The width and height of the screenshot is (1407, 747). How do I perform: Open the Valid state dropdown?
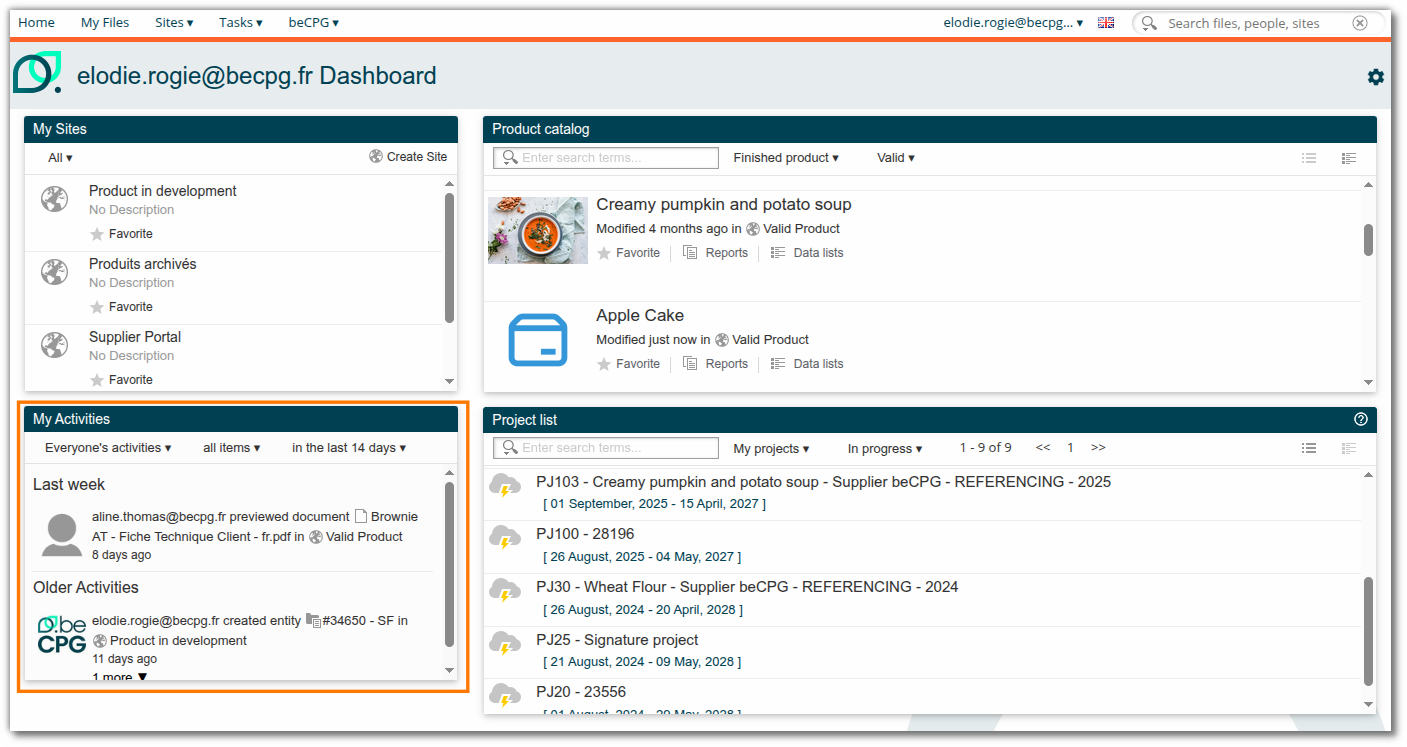[896, 158]
